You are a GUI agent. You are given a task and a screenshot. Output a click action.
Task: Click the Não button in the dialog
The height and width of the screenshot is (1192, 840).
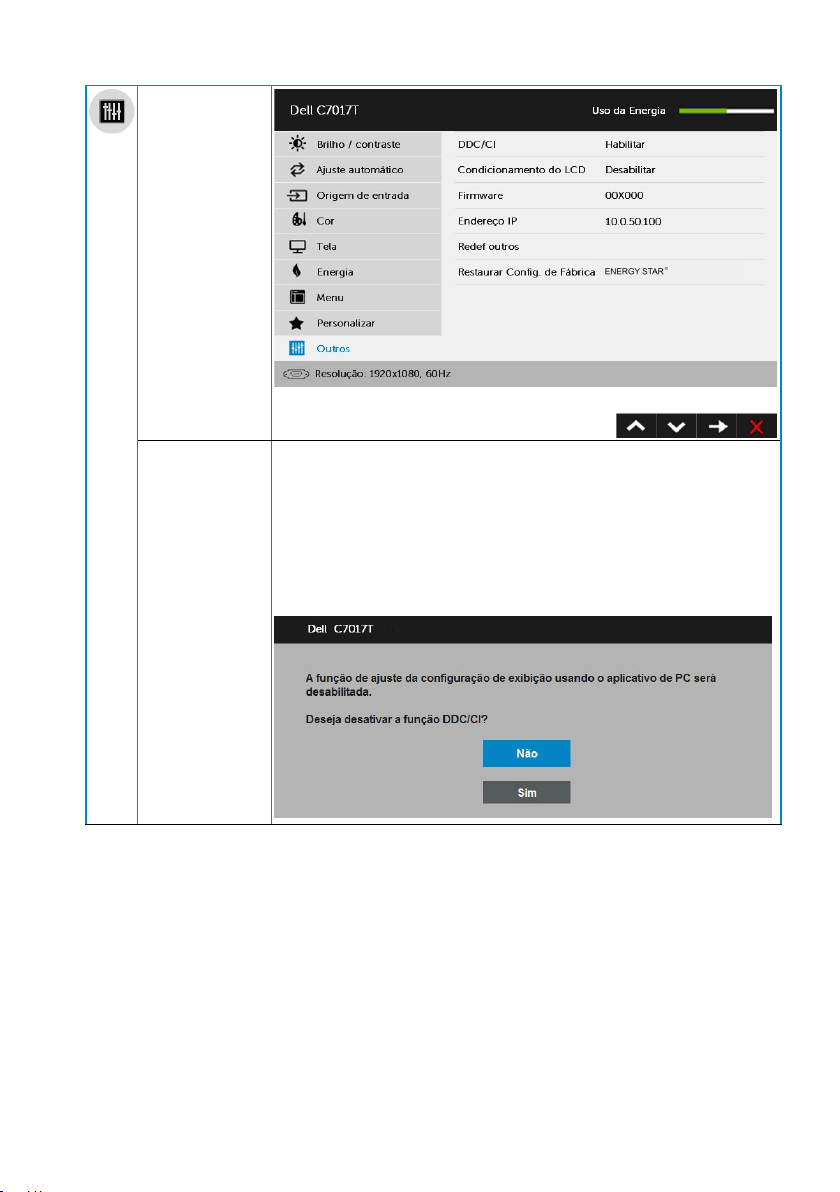click(526, 753)
